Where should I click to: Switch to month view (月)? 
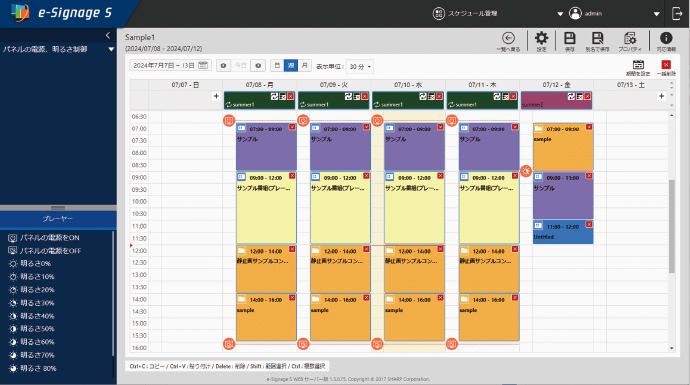pos(304,66)
